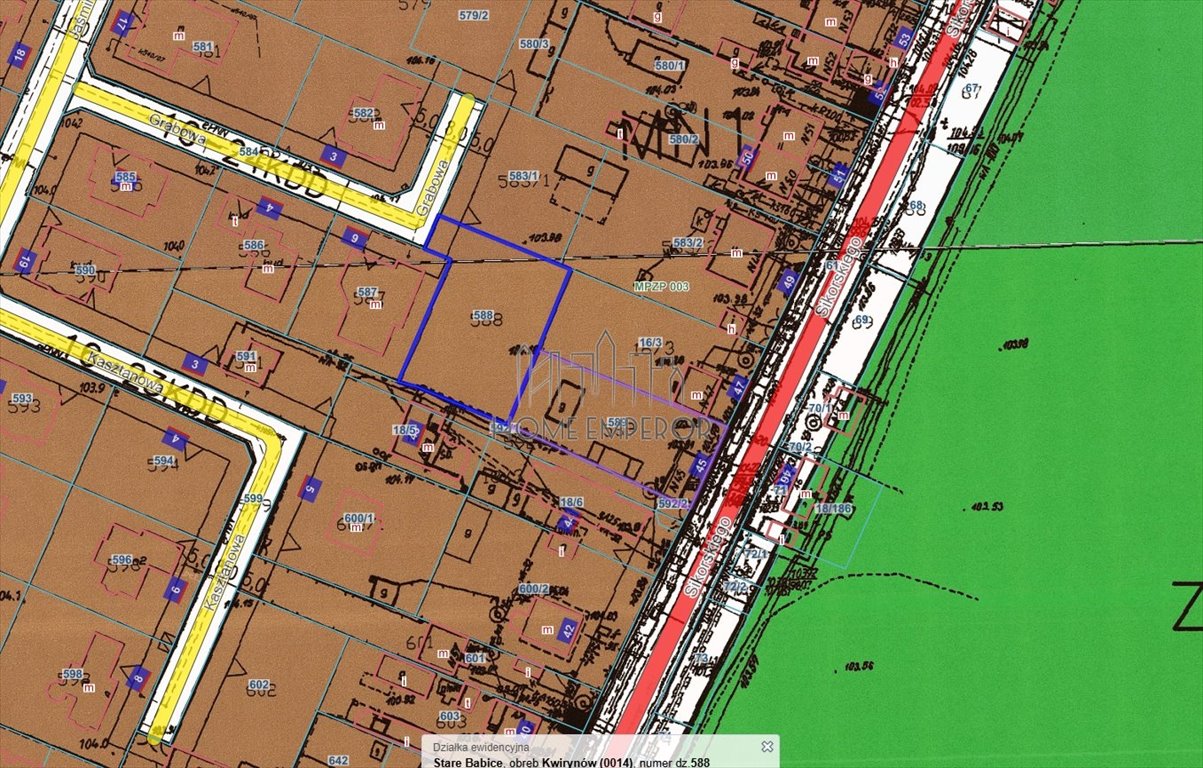Click the blue address marker "53"
This screenshot has height=768, width=1203.
(902, 38)
